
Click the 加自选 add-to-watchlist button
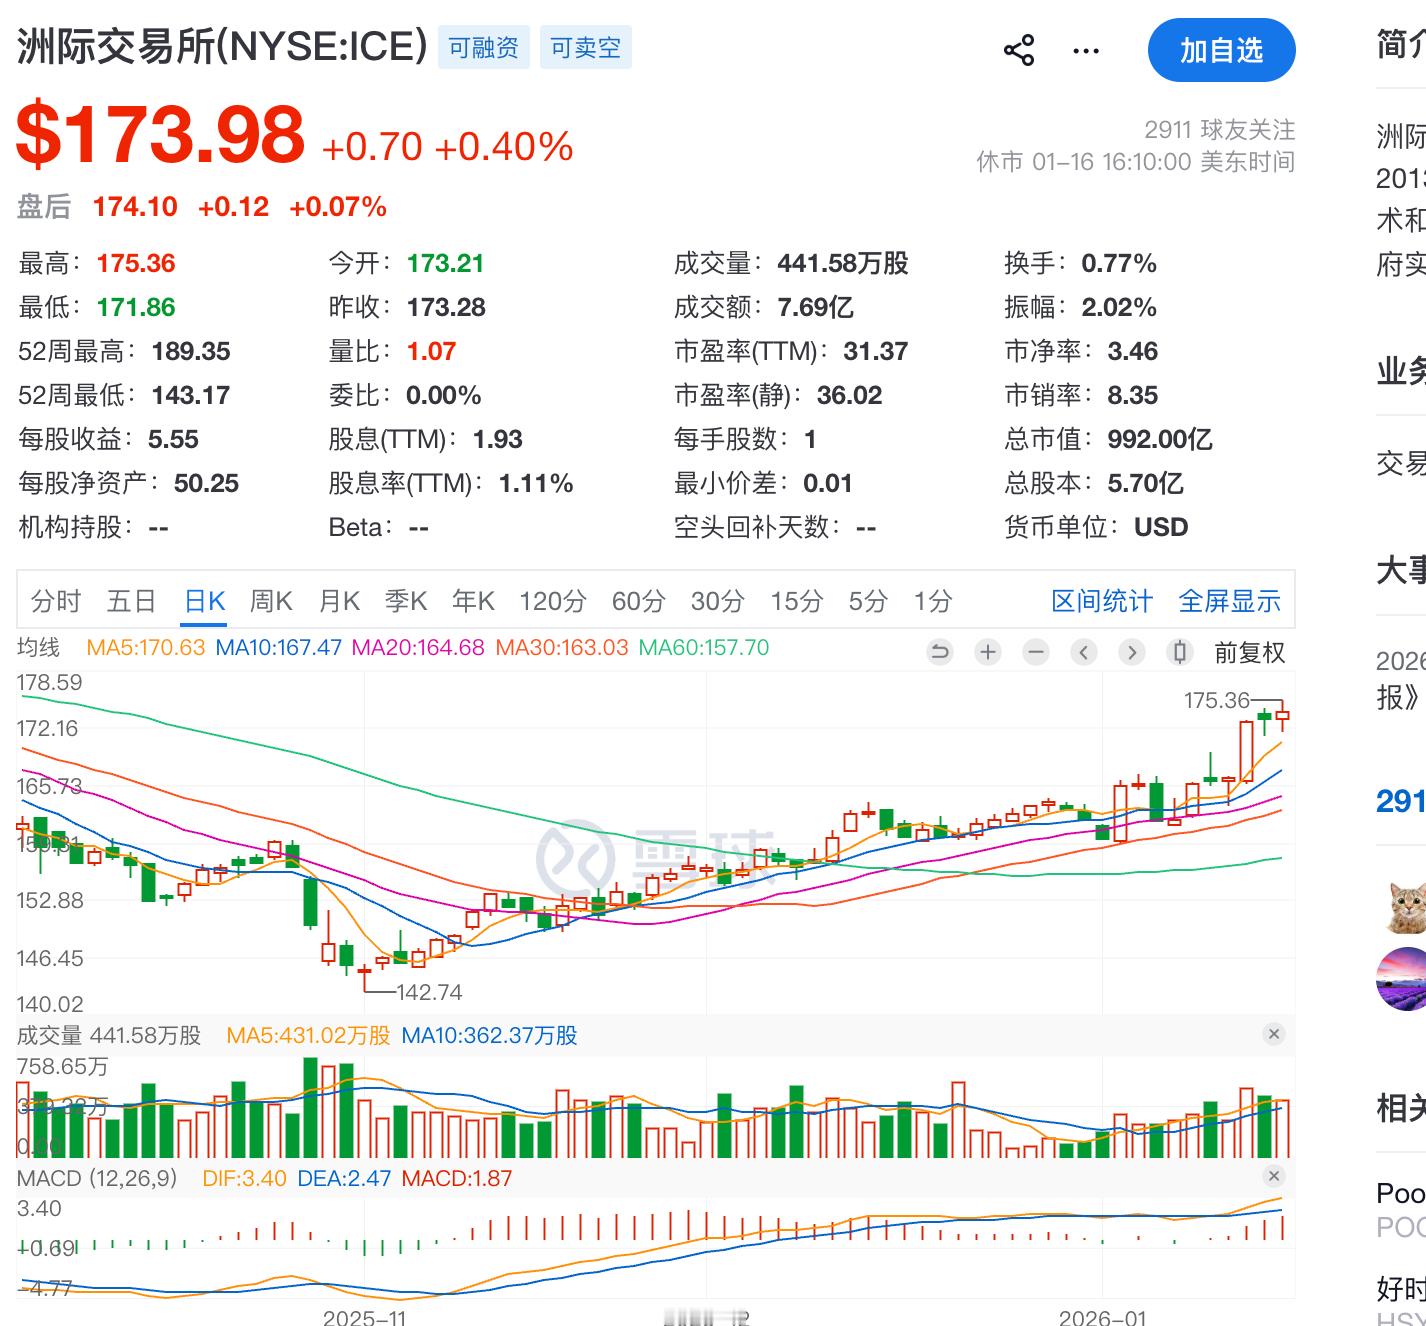click(x=1221, y=50)
